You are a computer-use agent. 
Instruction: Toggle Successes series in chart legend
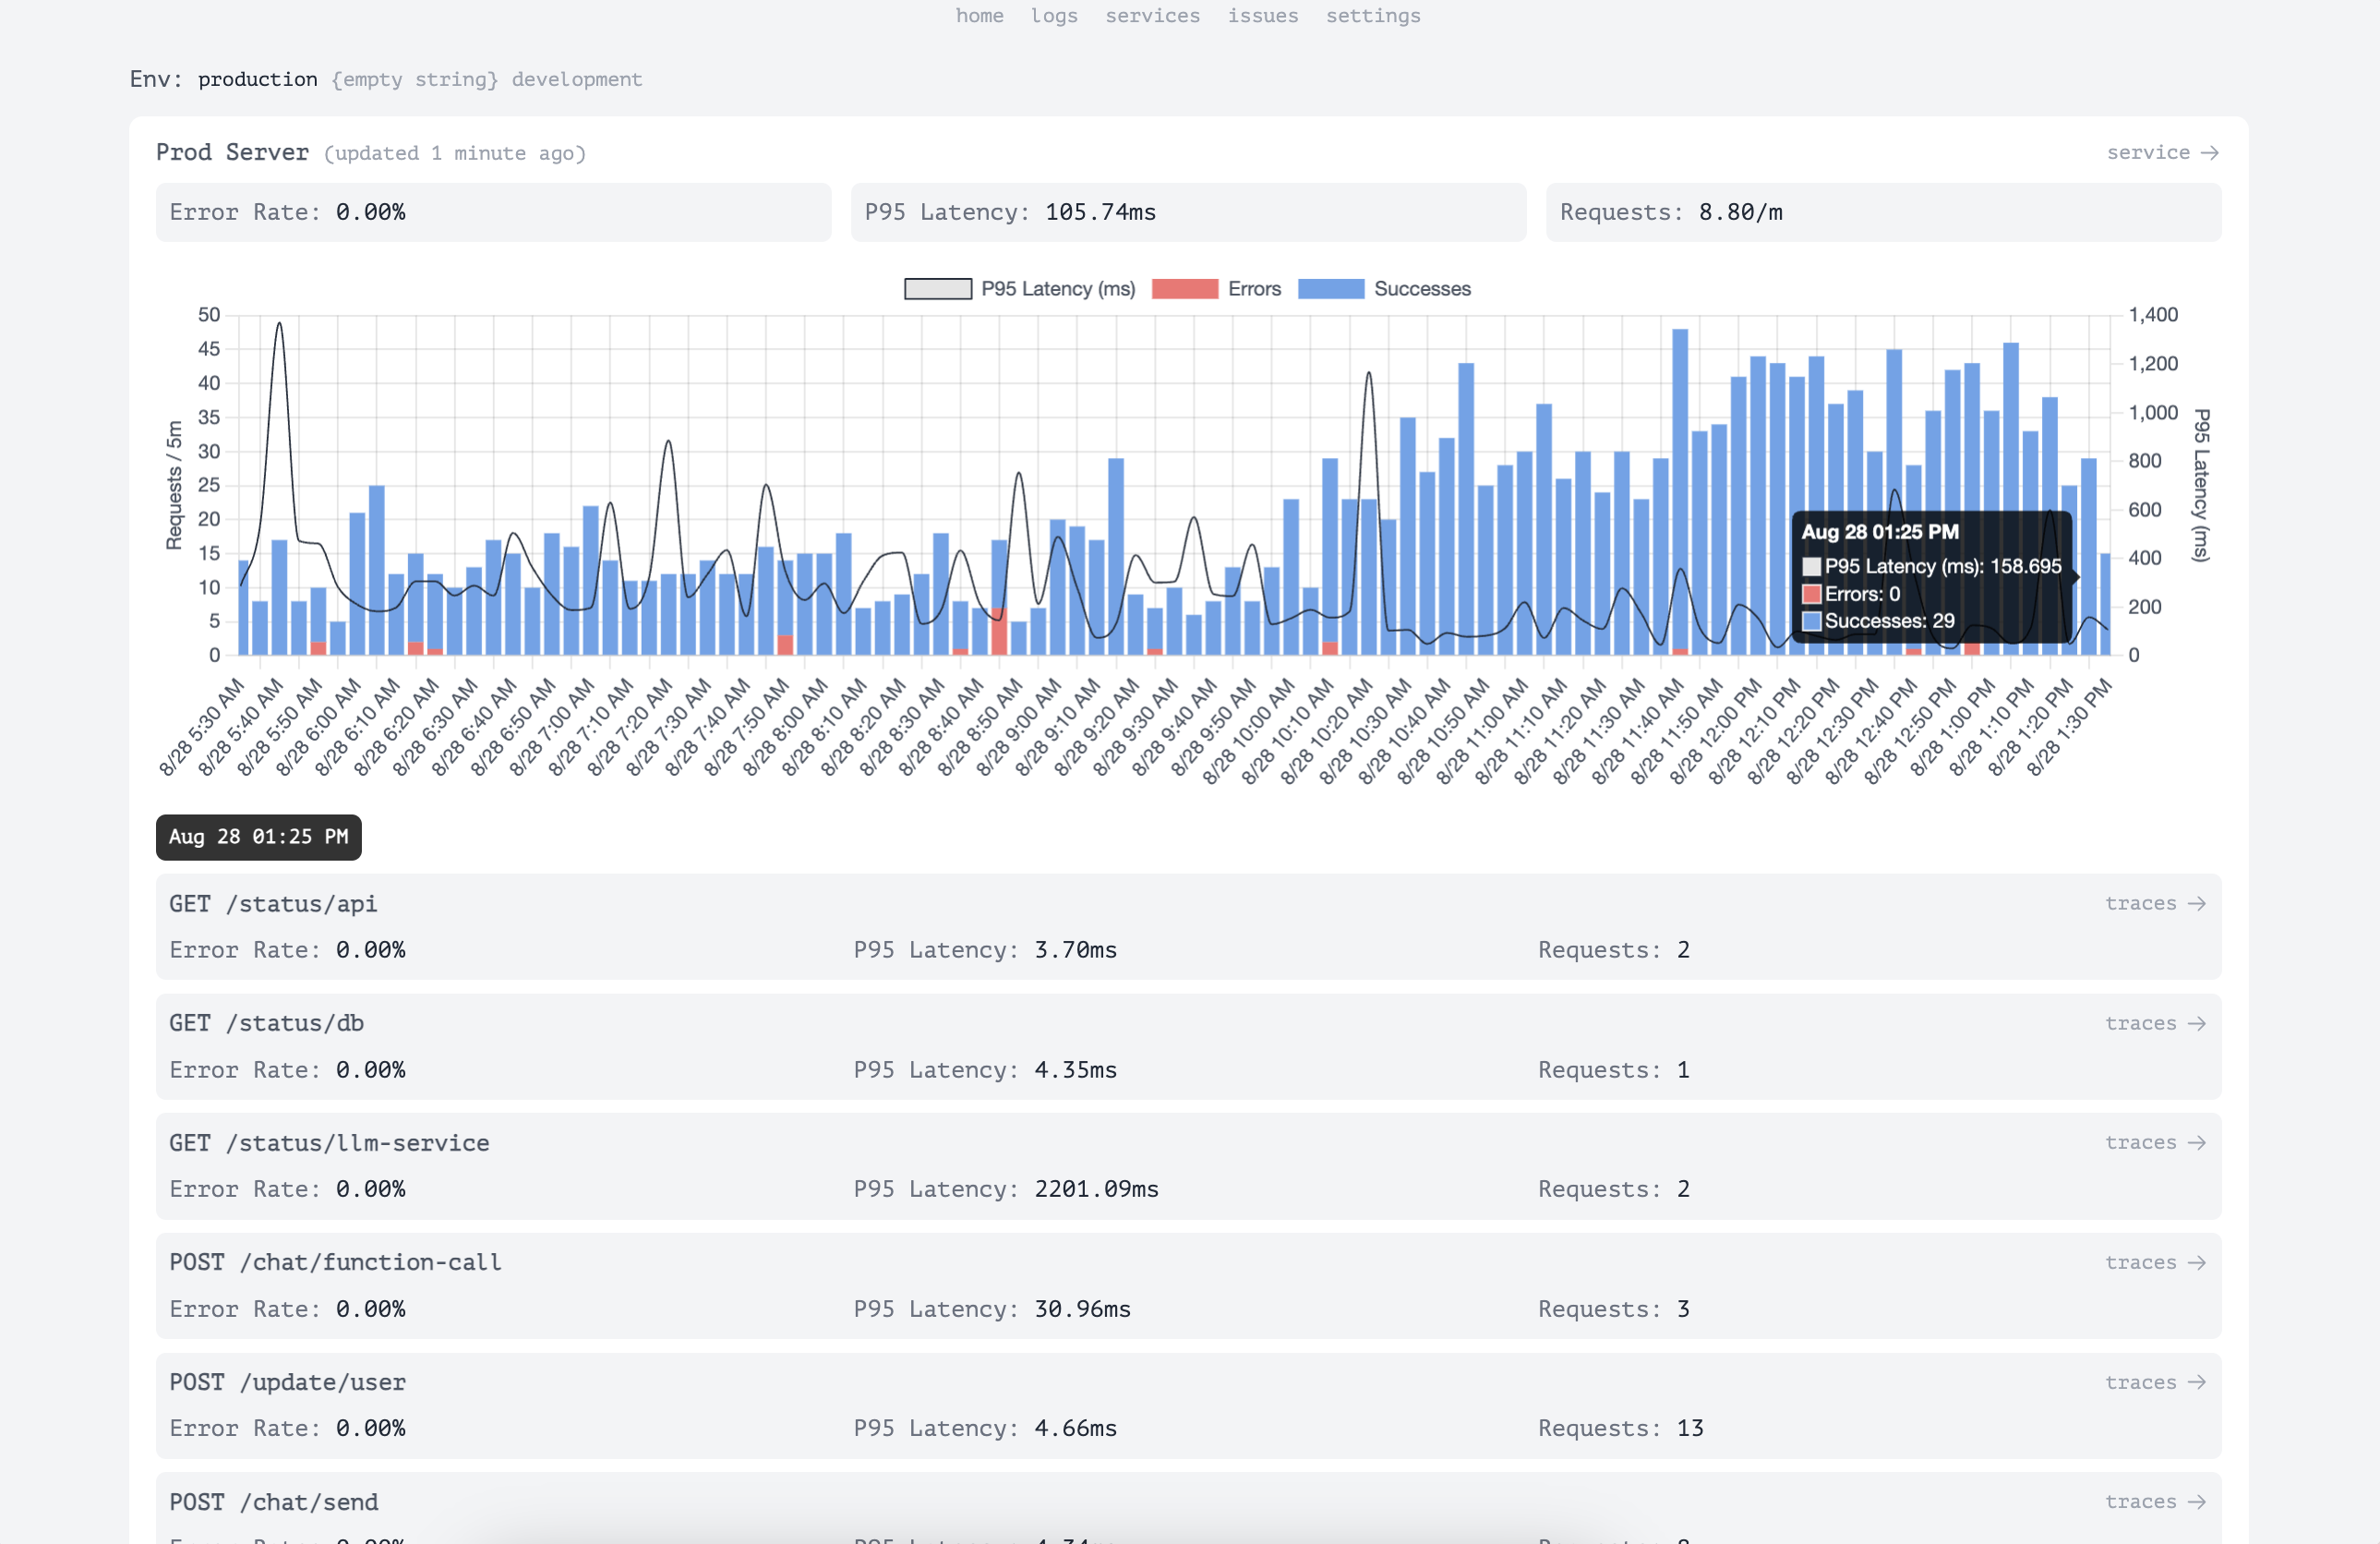coord(1330,289)
